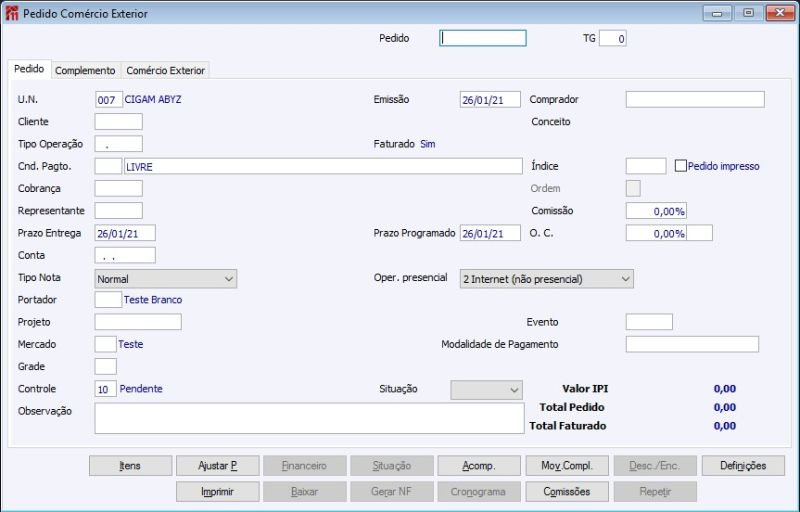The image size is (800, 512).
Task: Maximize the Pedido Comércio Exterior window
Action: (x=748, y=13)
